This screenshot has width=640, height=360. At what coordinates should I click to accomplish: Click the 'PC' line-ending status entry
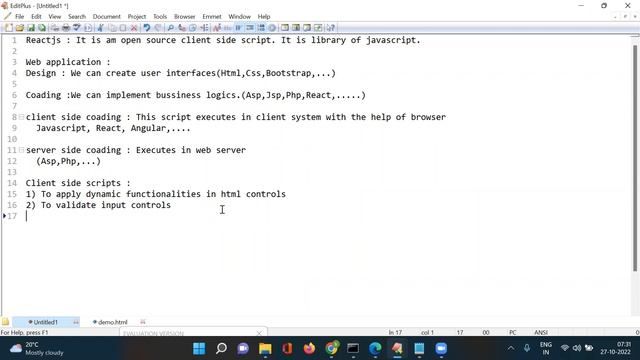[513, 333]
